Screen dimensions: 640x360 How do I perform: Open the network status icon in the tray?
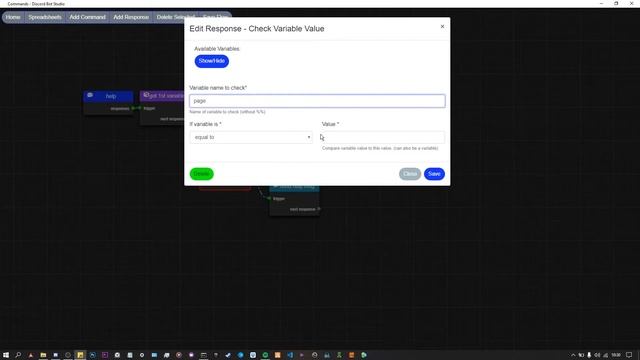pos(606,355)
